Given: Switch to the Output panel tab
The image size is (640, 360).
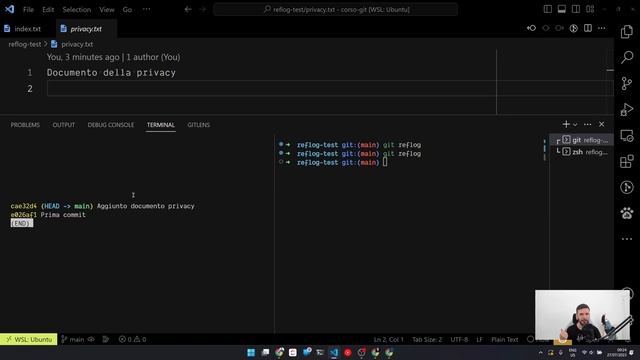Looking at the screenshot, I should click(64, 125).
